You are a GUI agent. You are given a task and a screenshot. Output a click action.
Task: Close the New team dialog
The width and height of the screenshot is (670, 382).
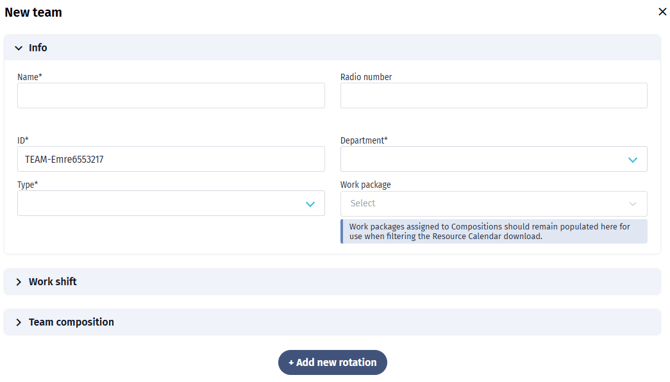(x=662, y=12)
